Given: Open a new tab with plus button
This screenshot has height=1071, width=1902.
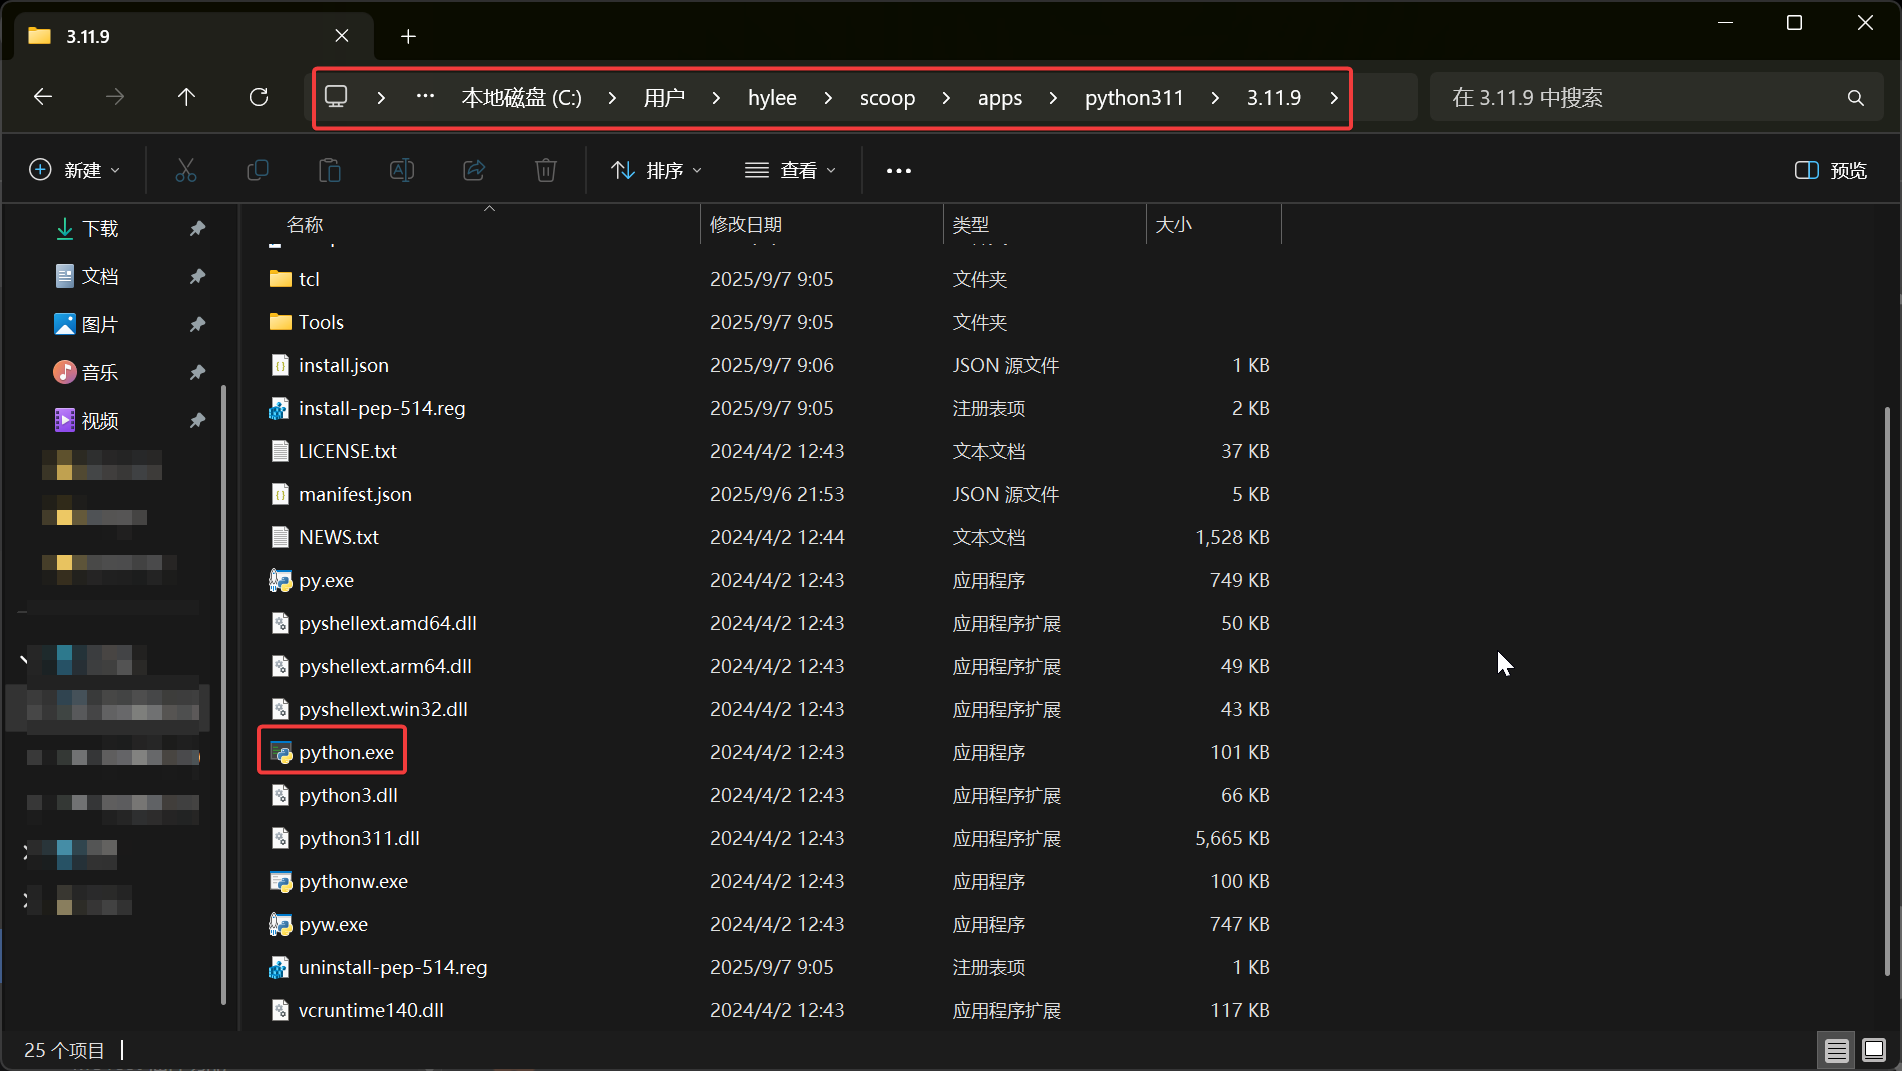Looking at the screenshot, I should tap(408, 37).
